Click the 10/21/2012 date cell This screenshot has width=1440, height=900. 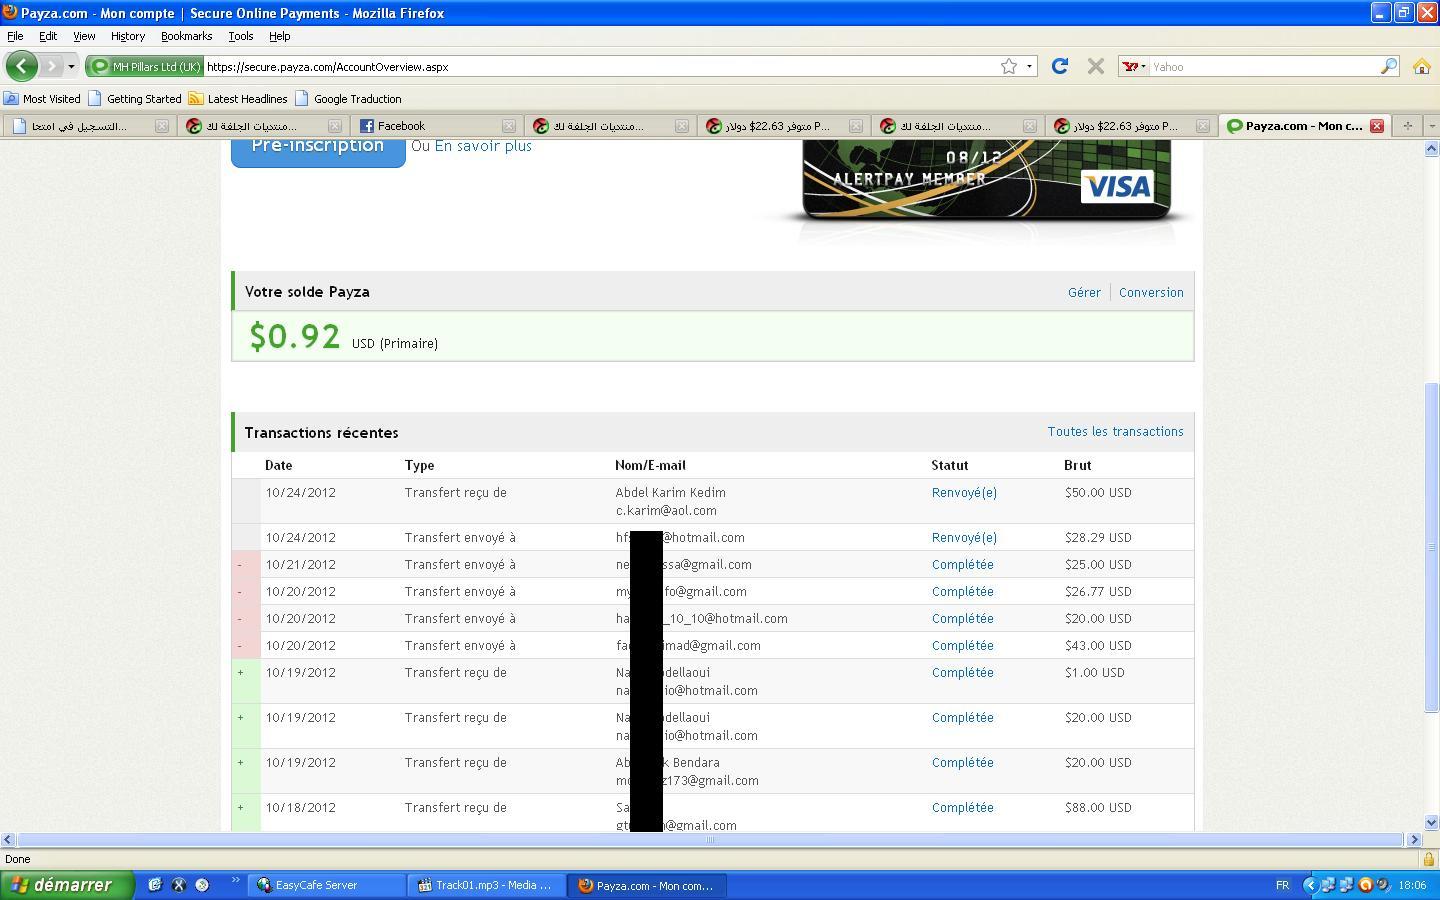point(300,565)
